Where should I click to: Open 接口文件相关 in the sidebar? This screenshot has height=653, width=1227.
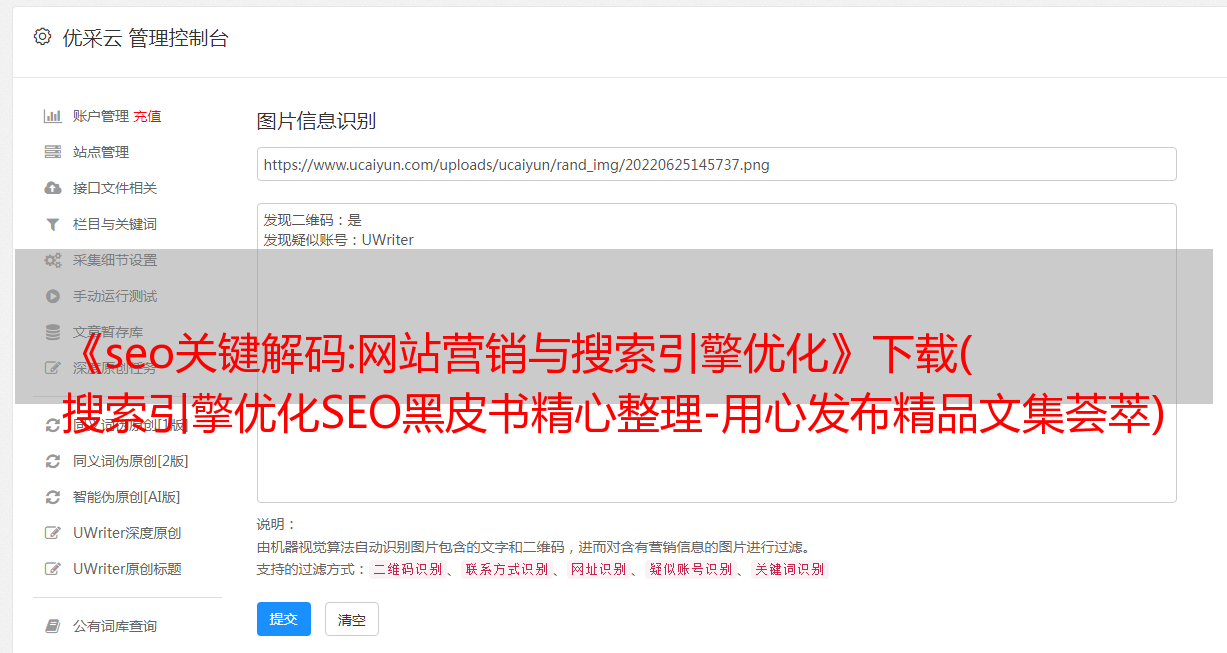coord(115,188)
